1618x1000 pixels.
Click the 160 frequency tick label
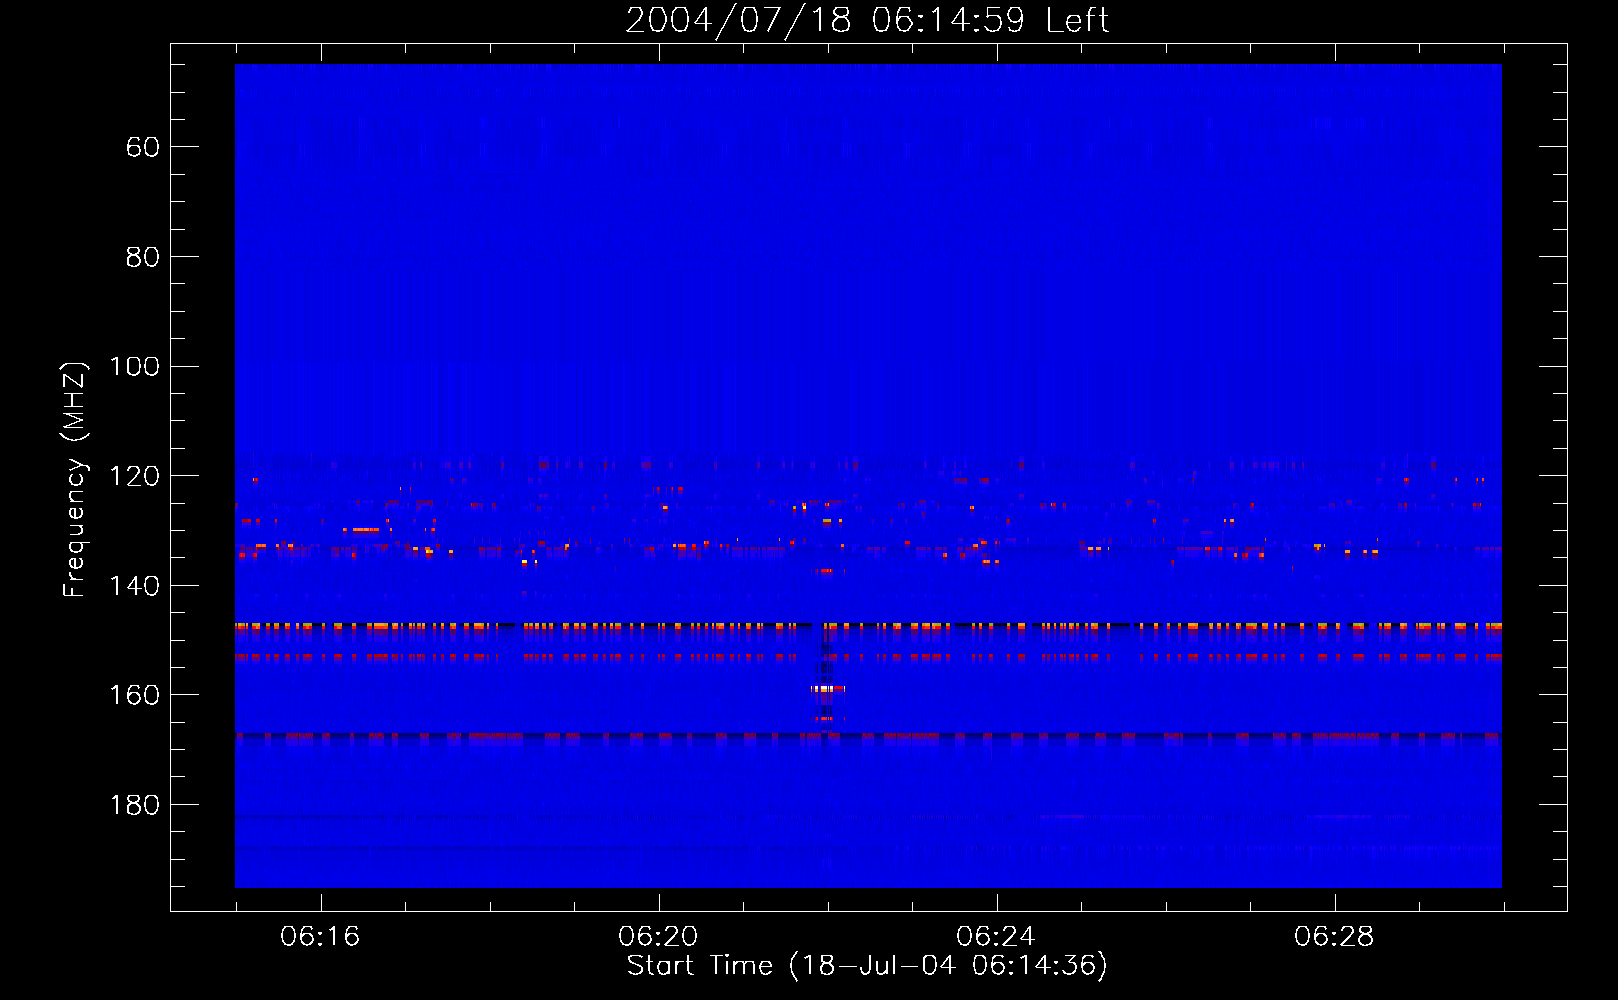pos(134,695)
